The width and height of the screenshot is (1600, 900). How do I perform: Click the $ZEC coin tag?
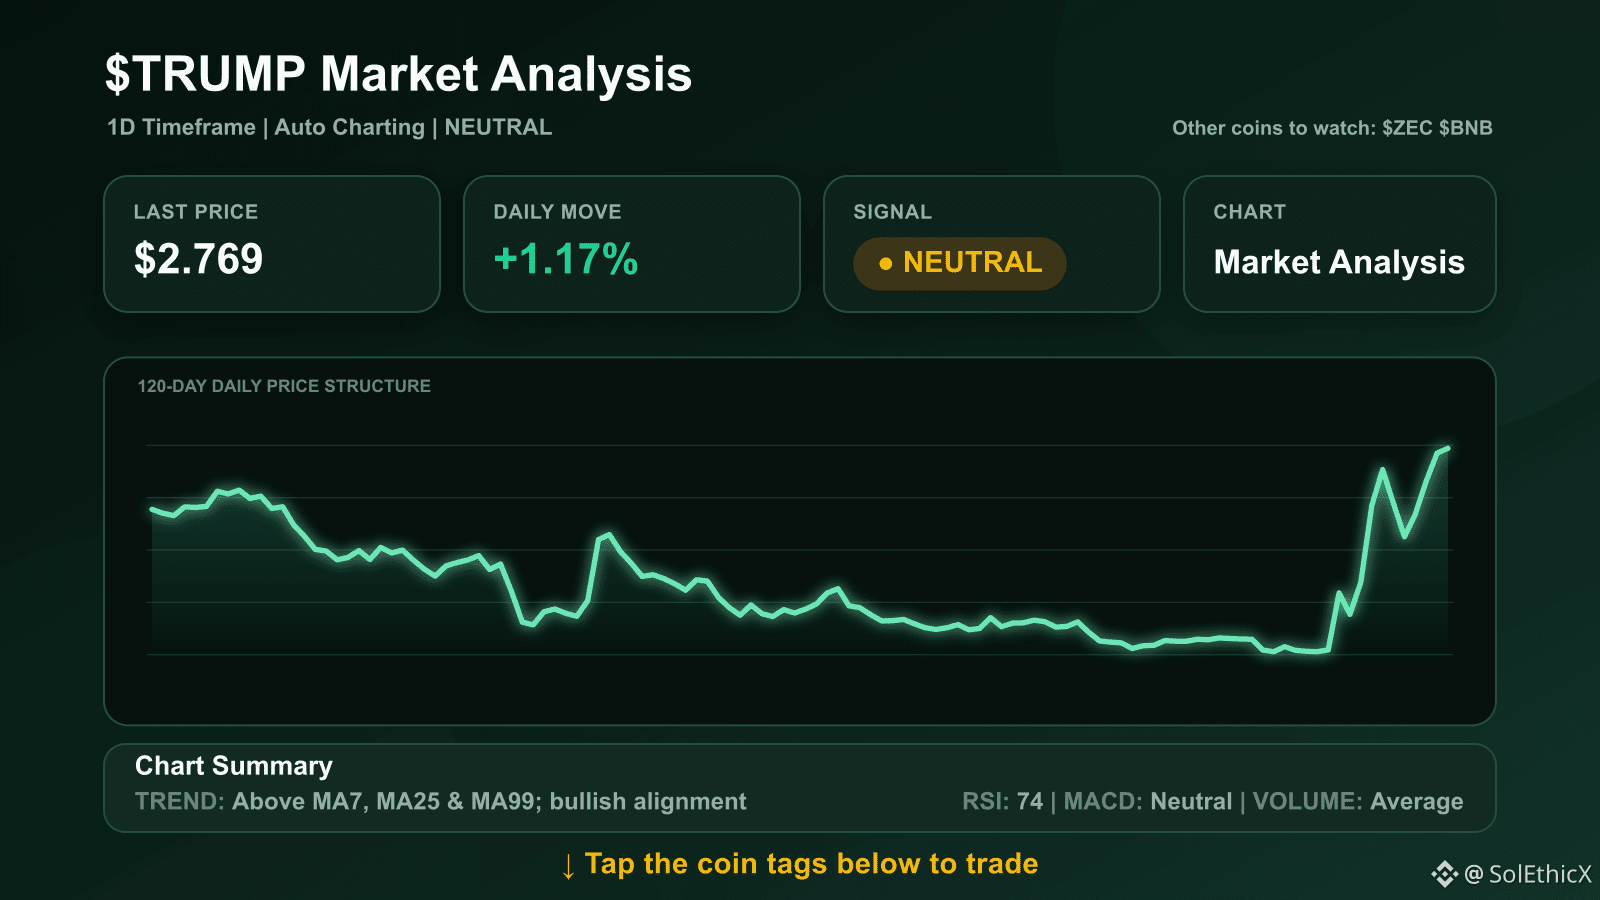(x=1407, y=128)
